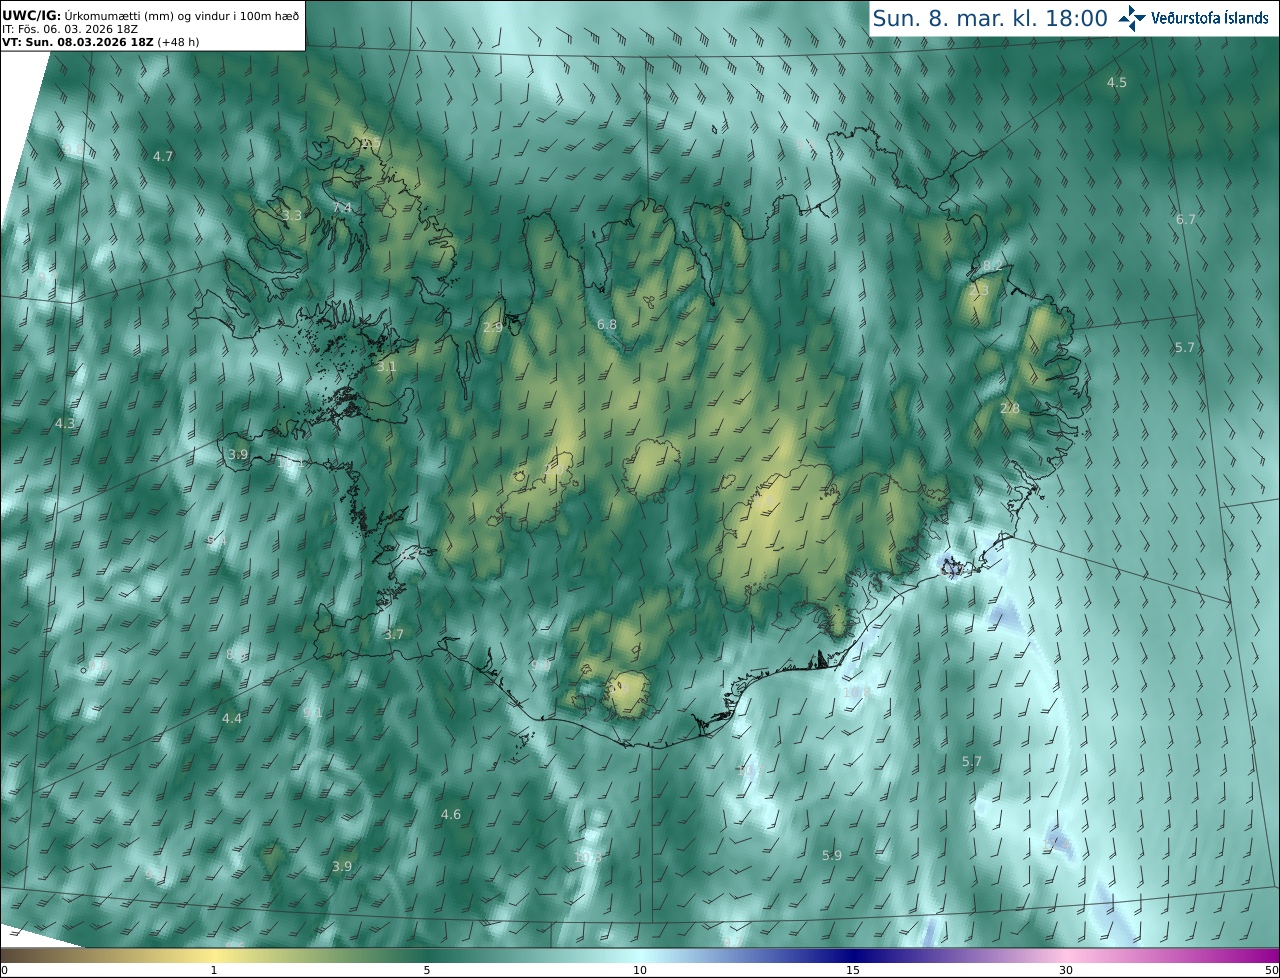Click the 15 tick label on the colorbar
This screenshot has height=978, width=1280.
tap(853, 970)
